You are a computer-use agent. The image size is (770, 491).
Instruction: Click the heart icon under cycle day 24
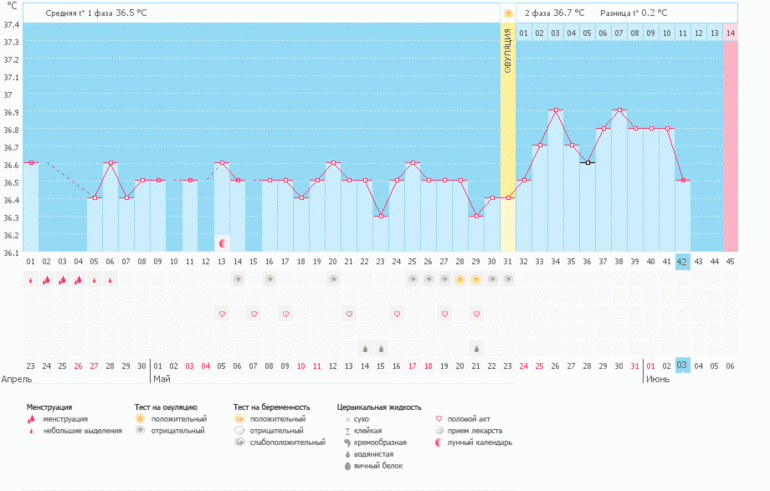[x=397, y=314]
